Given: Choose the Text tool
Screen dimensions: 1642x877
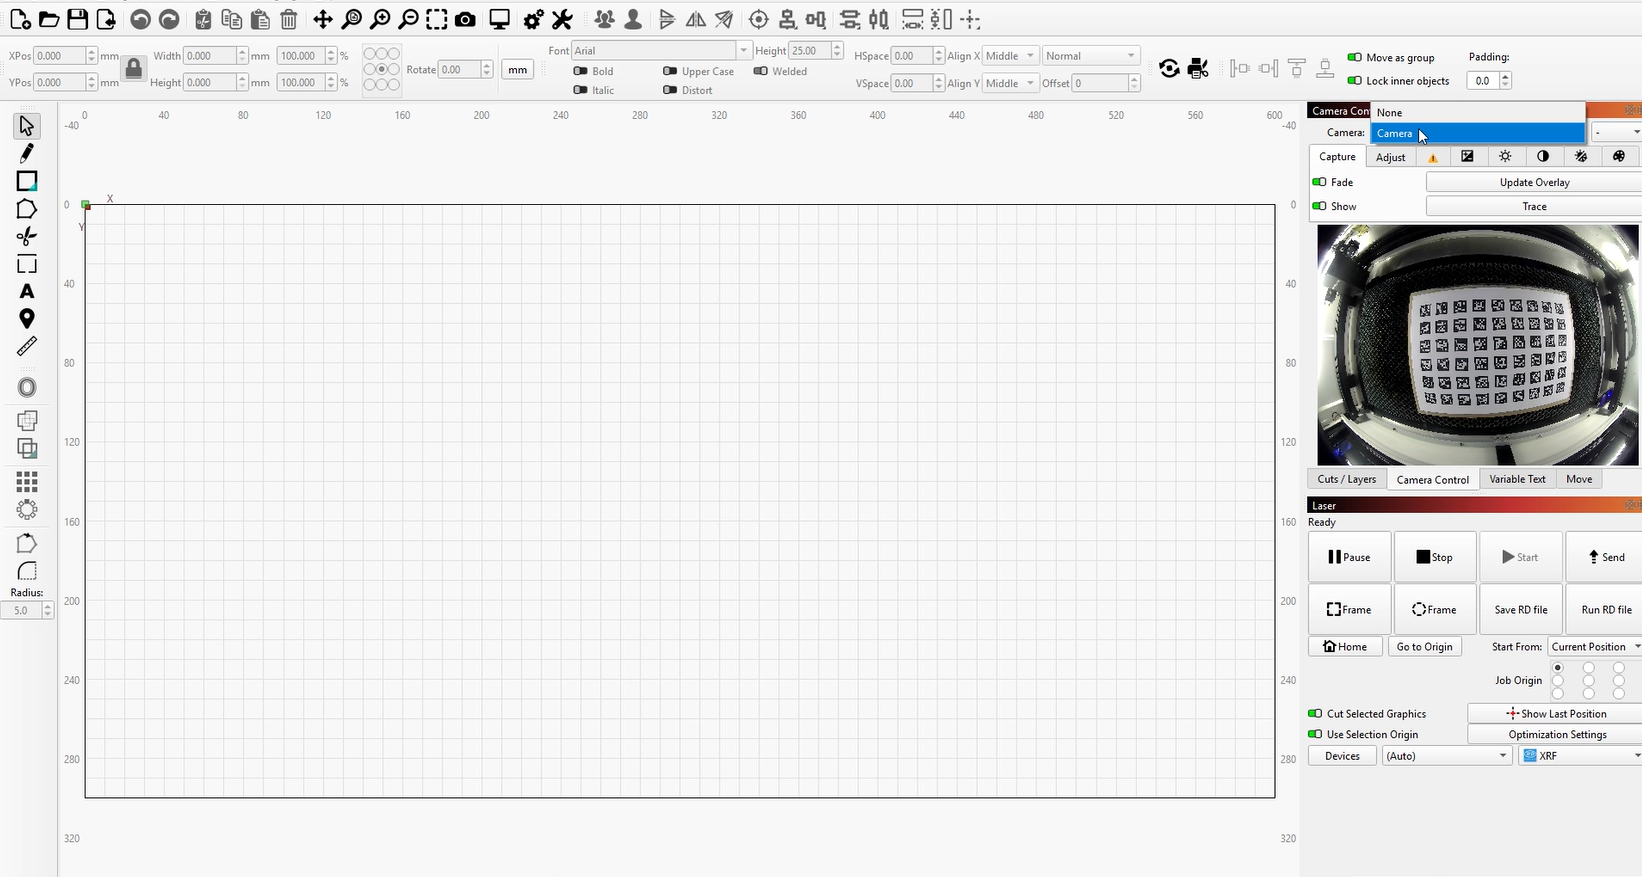Looking at the screenshot, I should pos(27,291).
